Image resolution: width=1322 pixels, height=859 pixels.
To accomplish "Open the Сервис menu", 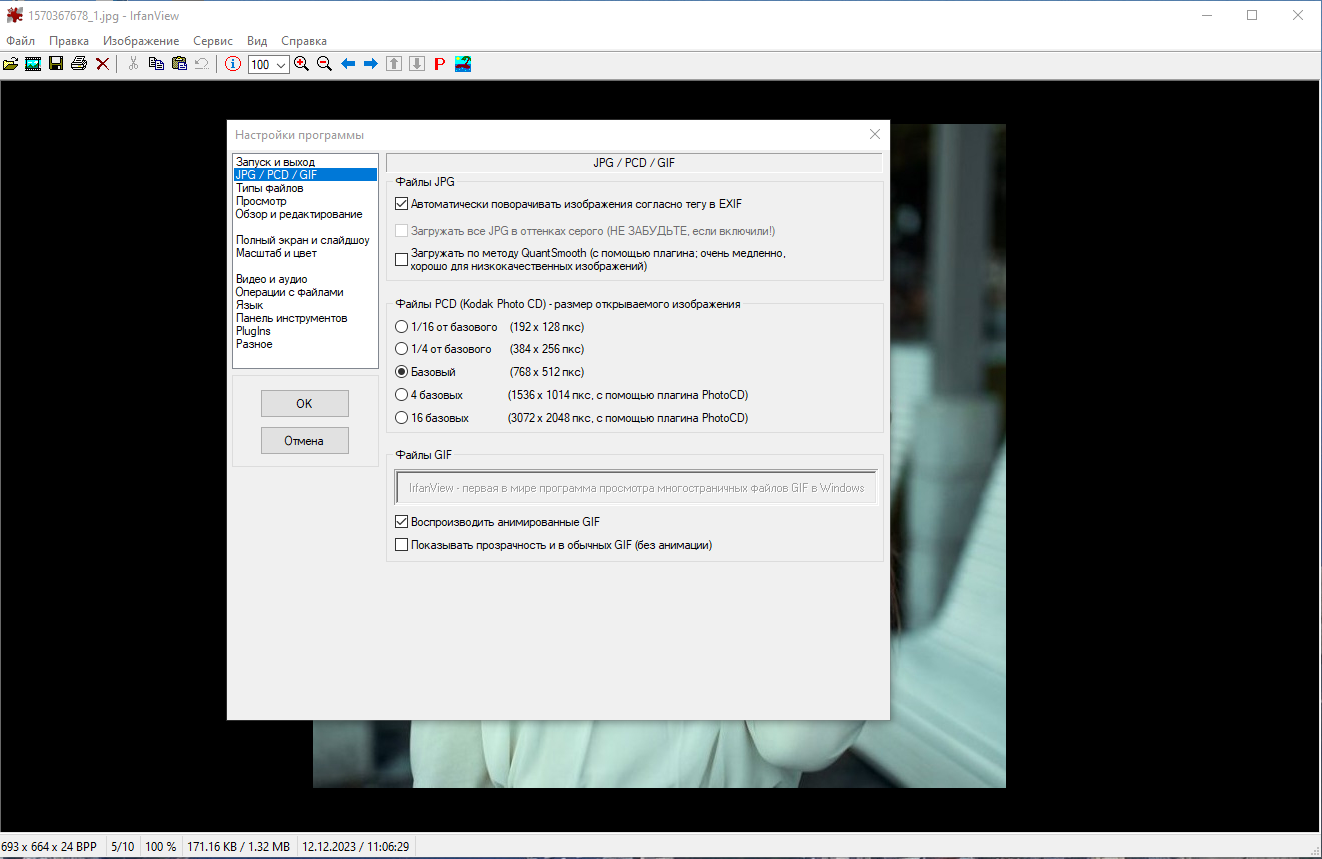I will (x=213, y=41).
